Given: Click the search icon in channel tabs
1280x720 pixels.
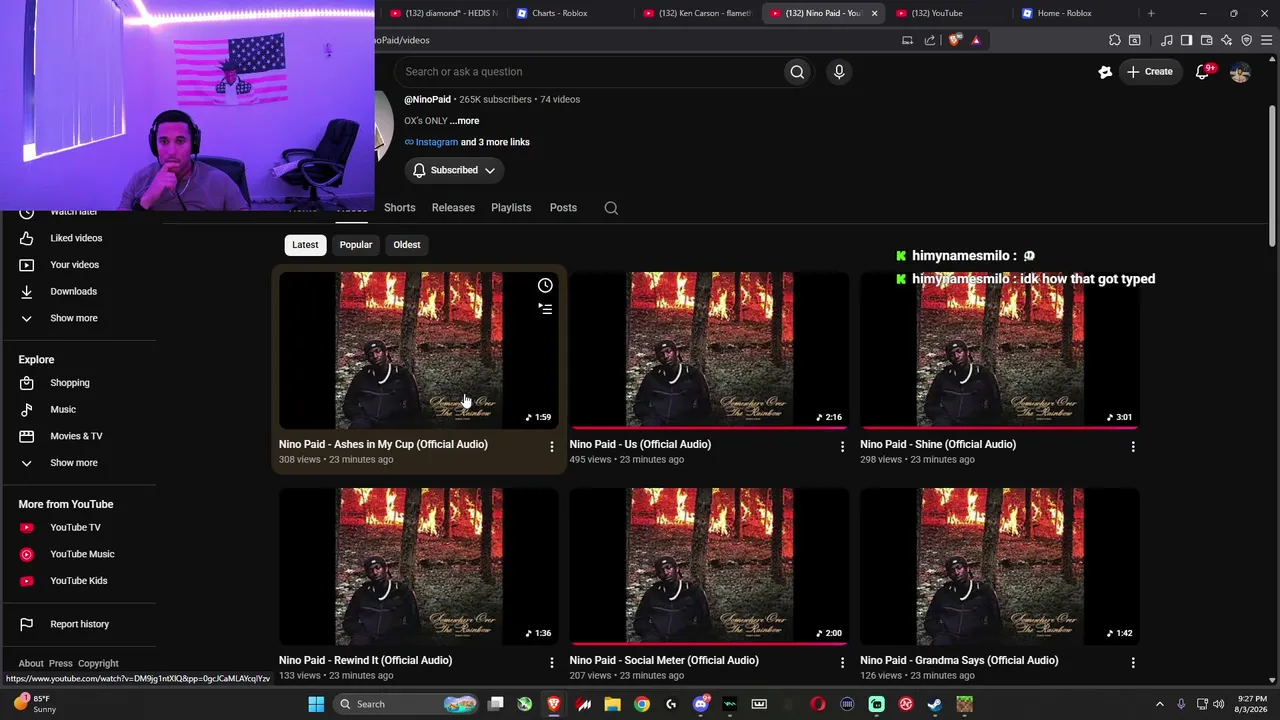Looking at the screenshot, I should click(x=611, y=208).
